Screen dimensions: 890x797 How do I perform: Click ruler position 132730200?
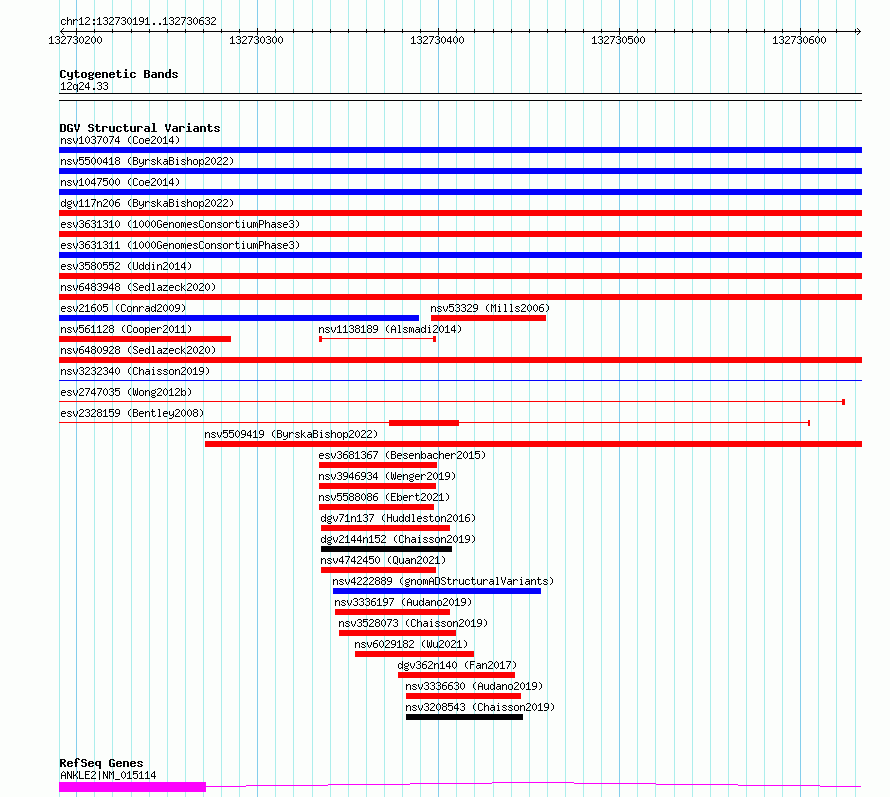click(x=75, y=40)
